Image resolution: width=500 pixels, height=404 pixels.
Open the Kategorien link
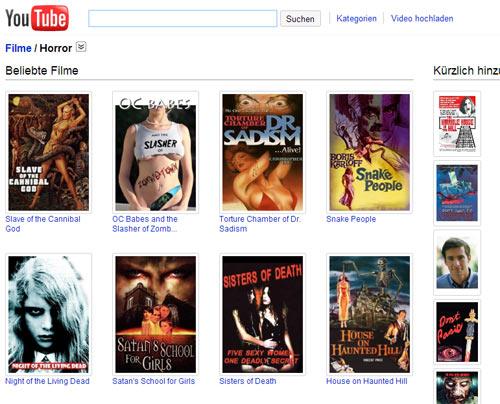pyautogui.click(x=356, y=18)
